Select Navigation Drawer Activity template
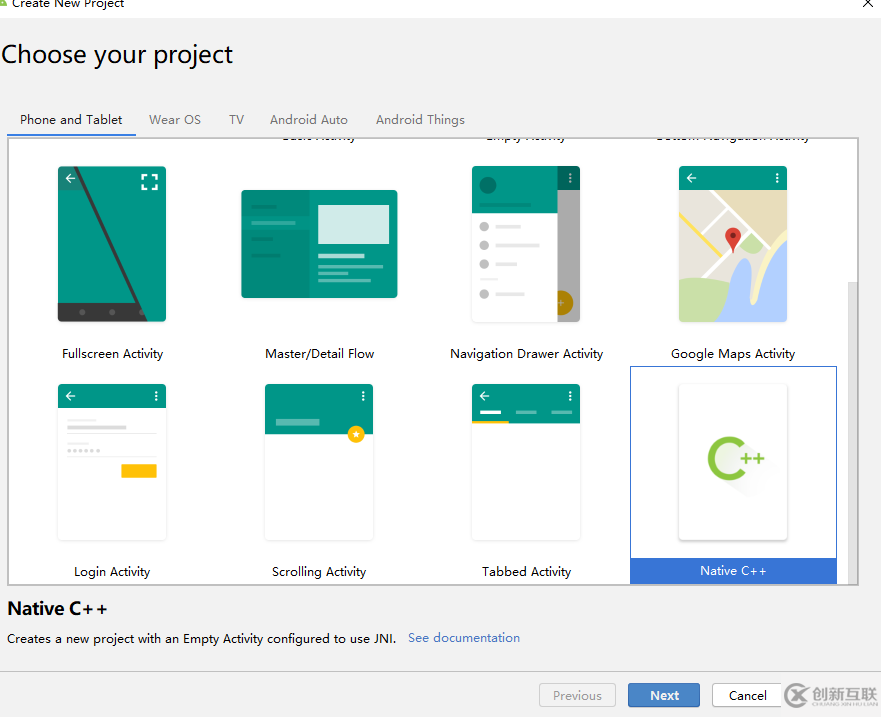Screen dimensions: 881x717 [x=526, y=244]
